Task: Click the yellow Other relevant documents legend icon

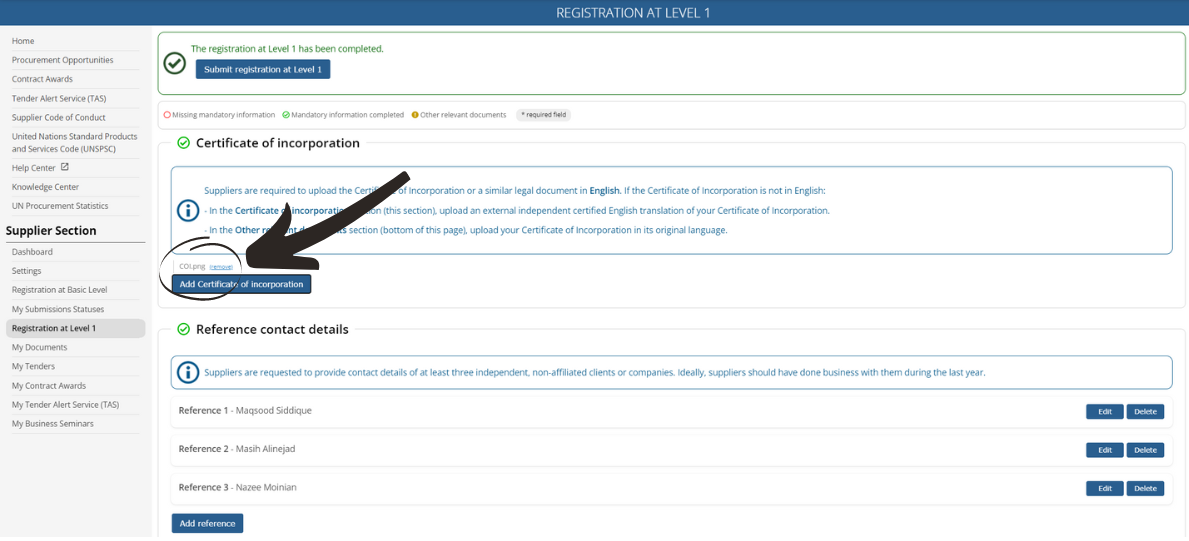Action: pyautogui.click(x=415, y=115)
